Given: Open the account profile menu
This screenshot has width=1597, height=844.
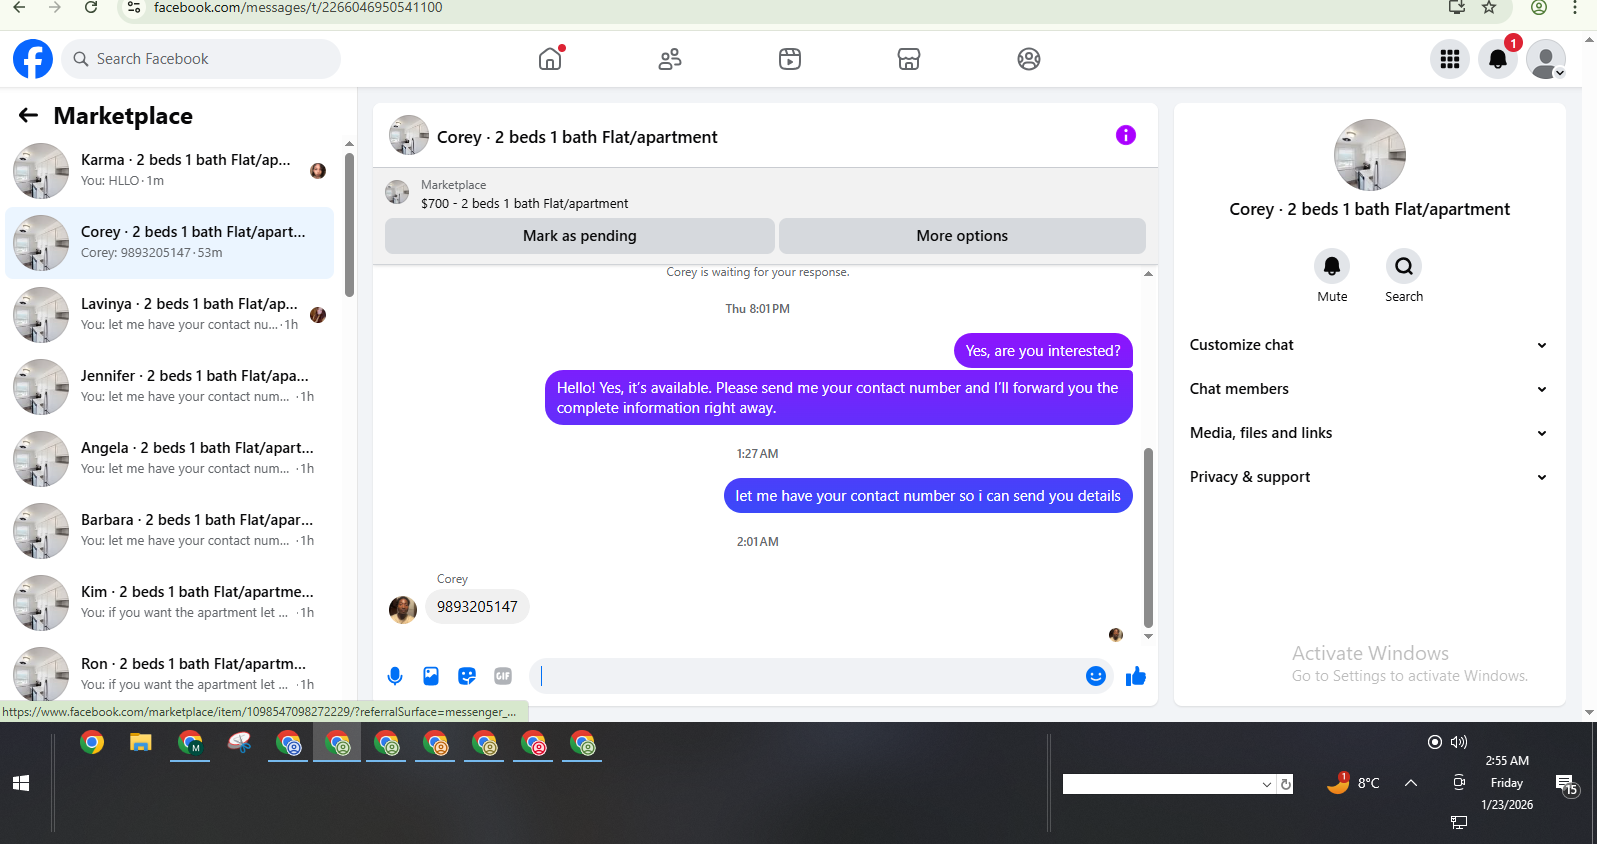Looking at the screenshot, I should pyautogui.click(x=1546, y=59).
